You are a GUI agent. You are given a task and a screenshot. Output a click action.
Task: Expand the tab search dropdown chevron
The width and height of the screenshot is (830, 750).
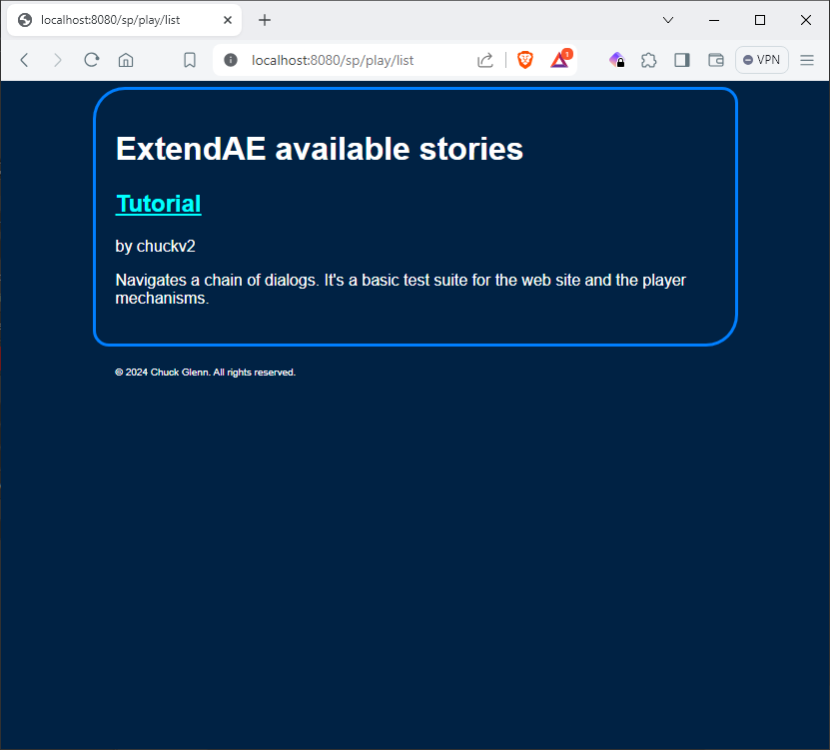[668, 20]
